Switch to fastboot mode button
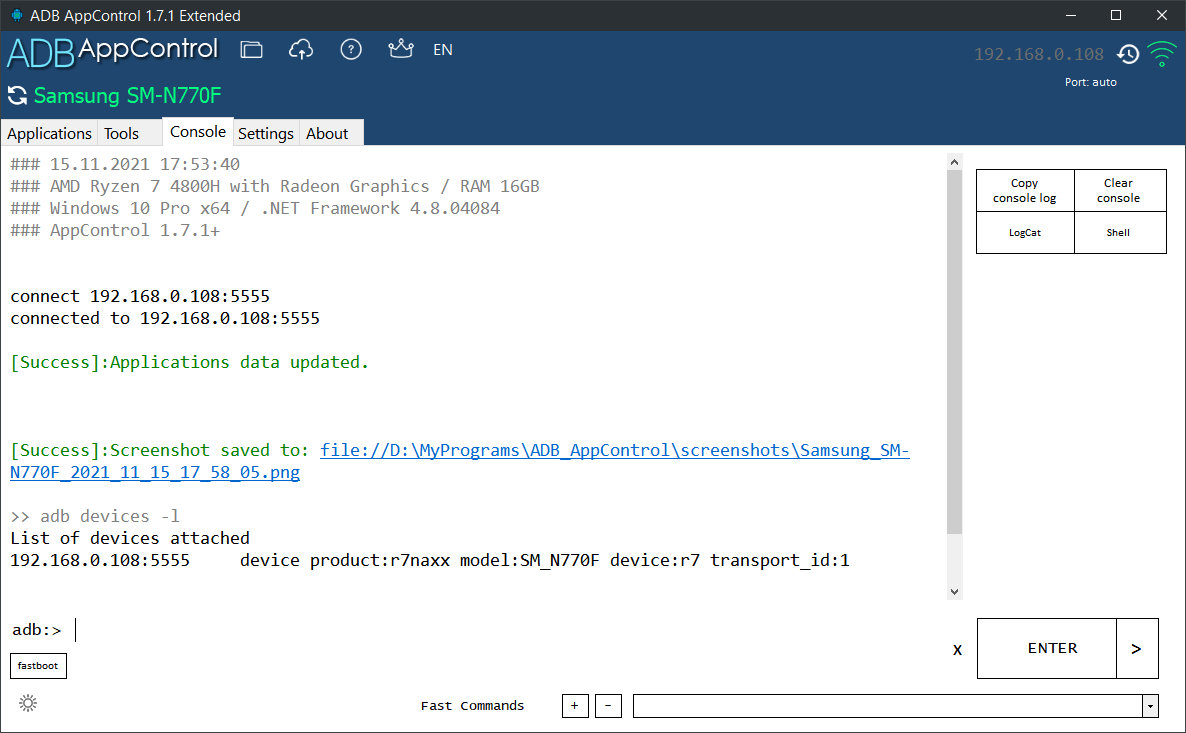 [38, 666]
